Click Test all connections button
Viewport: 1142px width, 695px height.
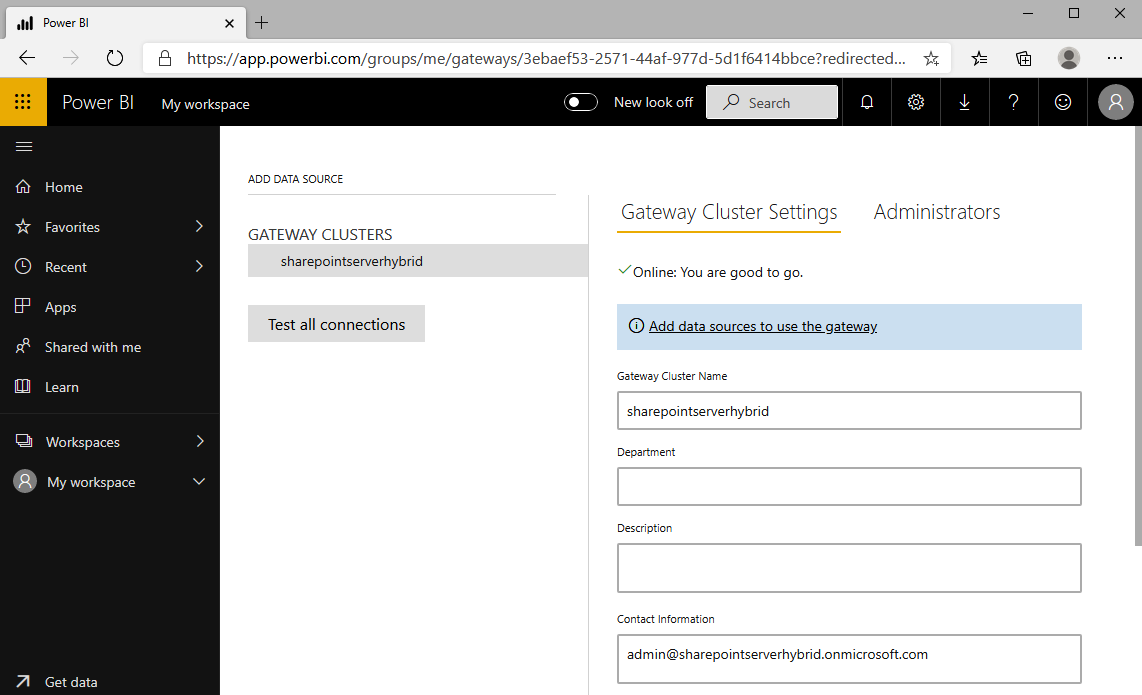tap(336, 324)
